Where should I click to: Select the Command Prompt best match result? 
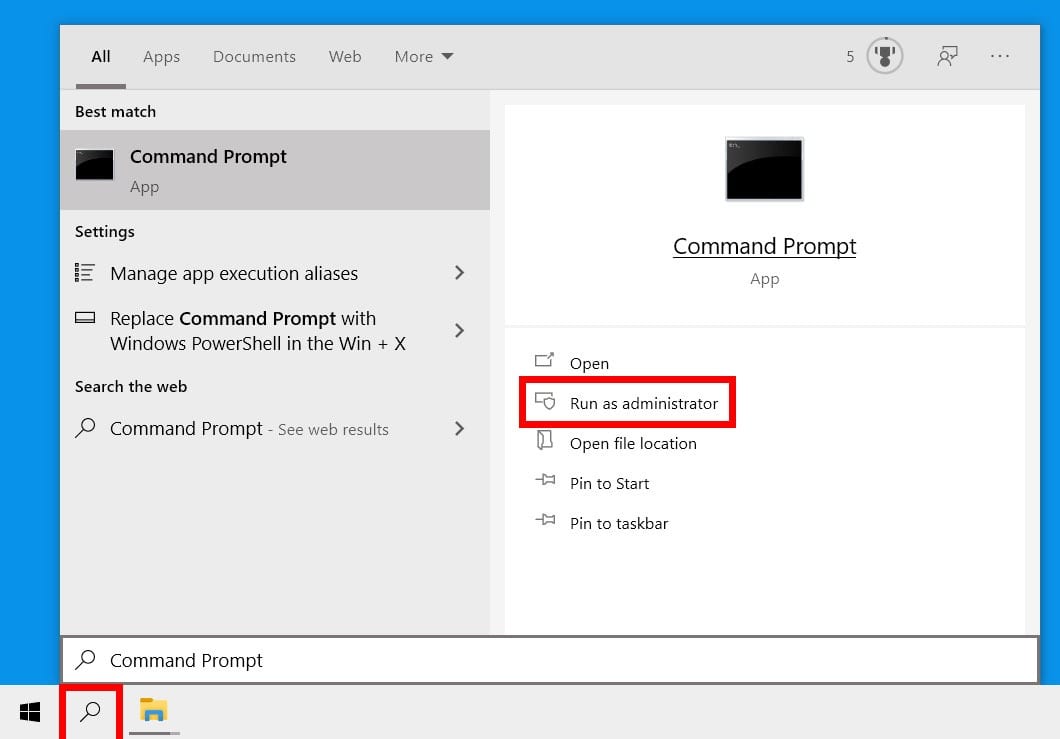click(x=275, y=170)
